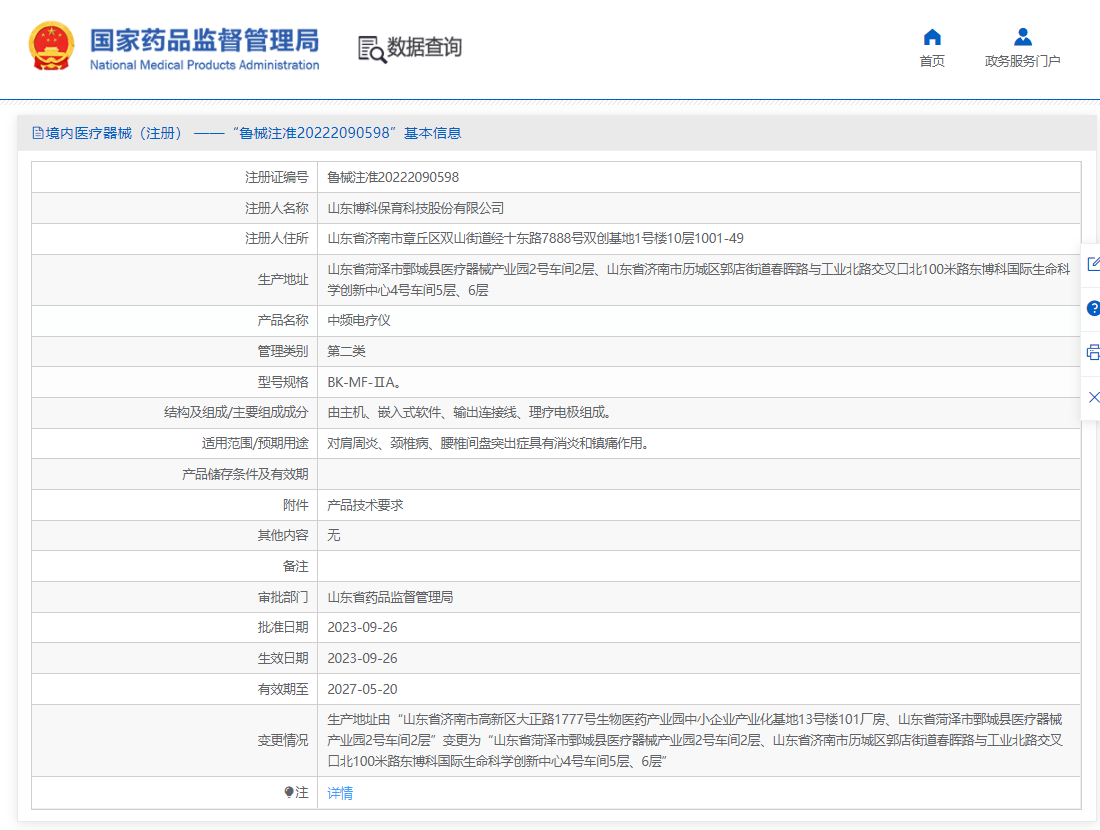Click the 结构及组成/主要组成成分 label
This screenshot has width=1100, height=830.
tap(236, 413)
